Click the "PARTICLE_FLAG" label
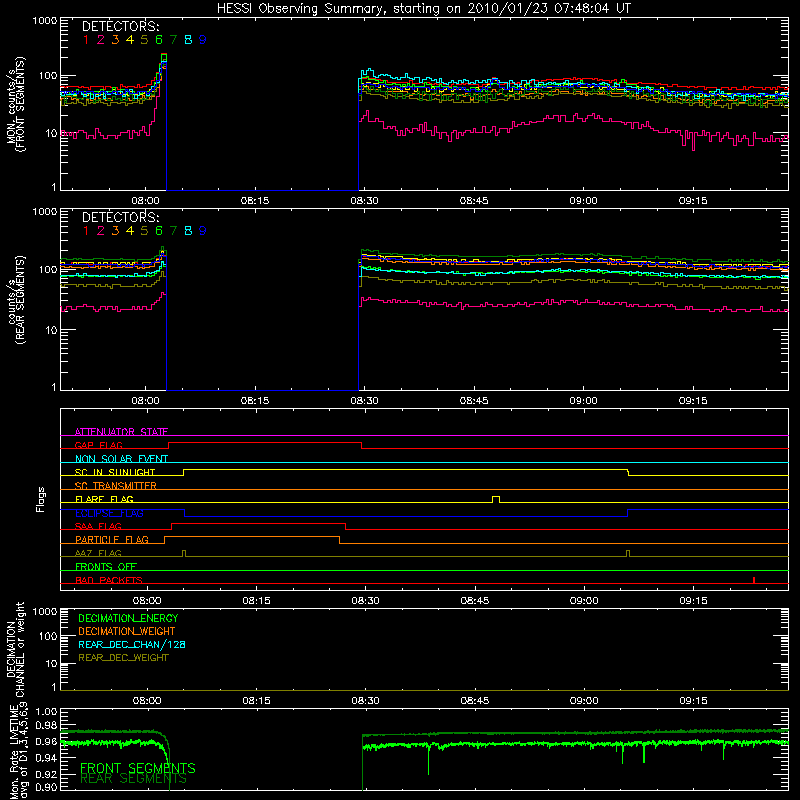800x800 pixels. [112, 539]
